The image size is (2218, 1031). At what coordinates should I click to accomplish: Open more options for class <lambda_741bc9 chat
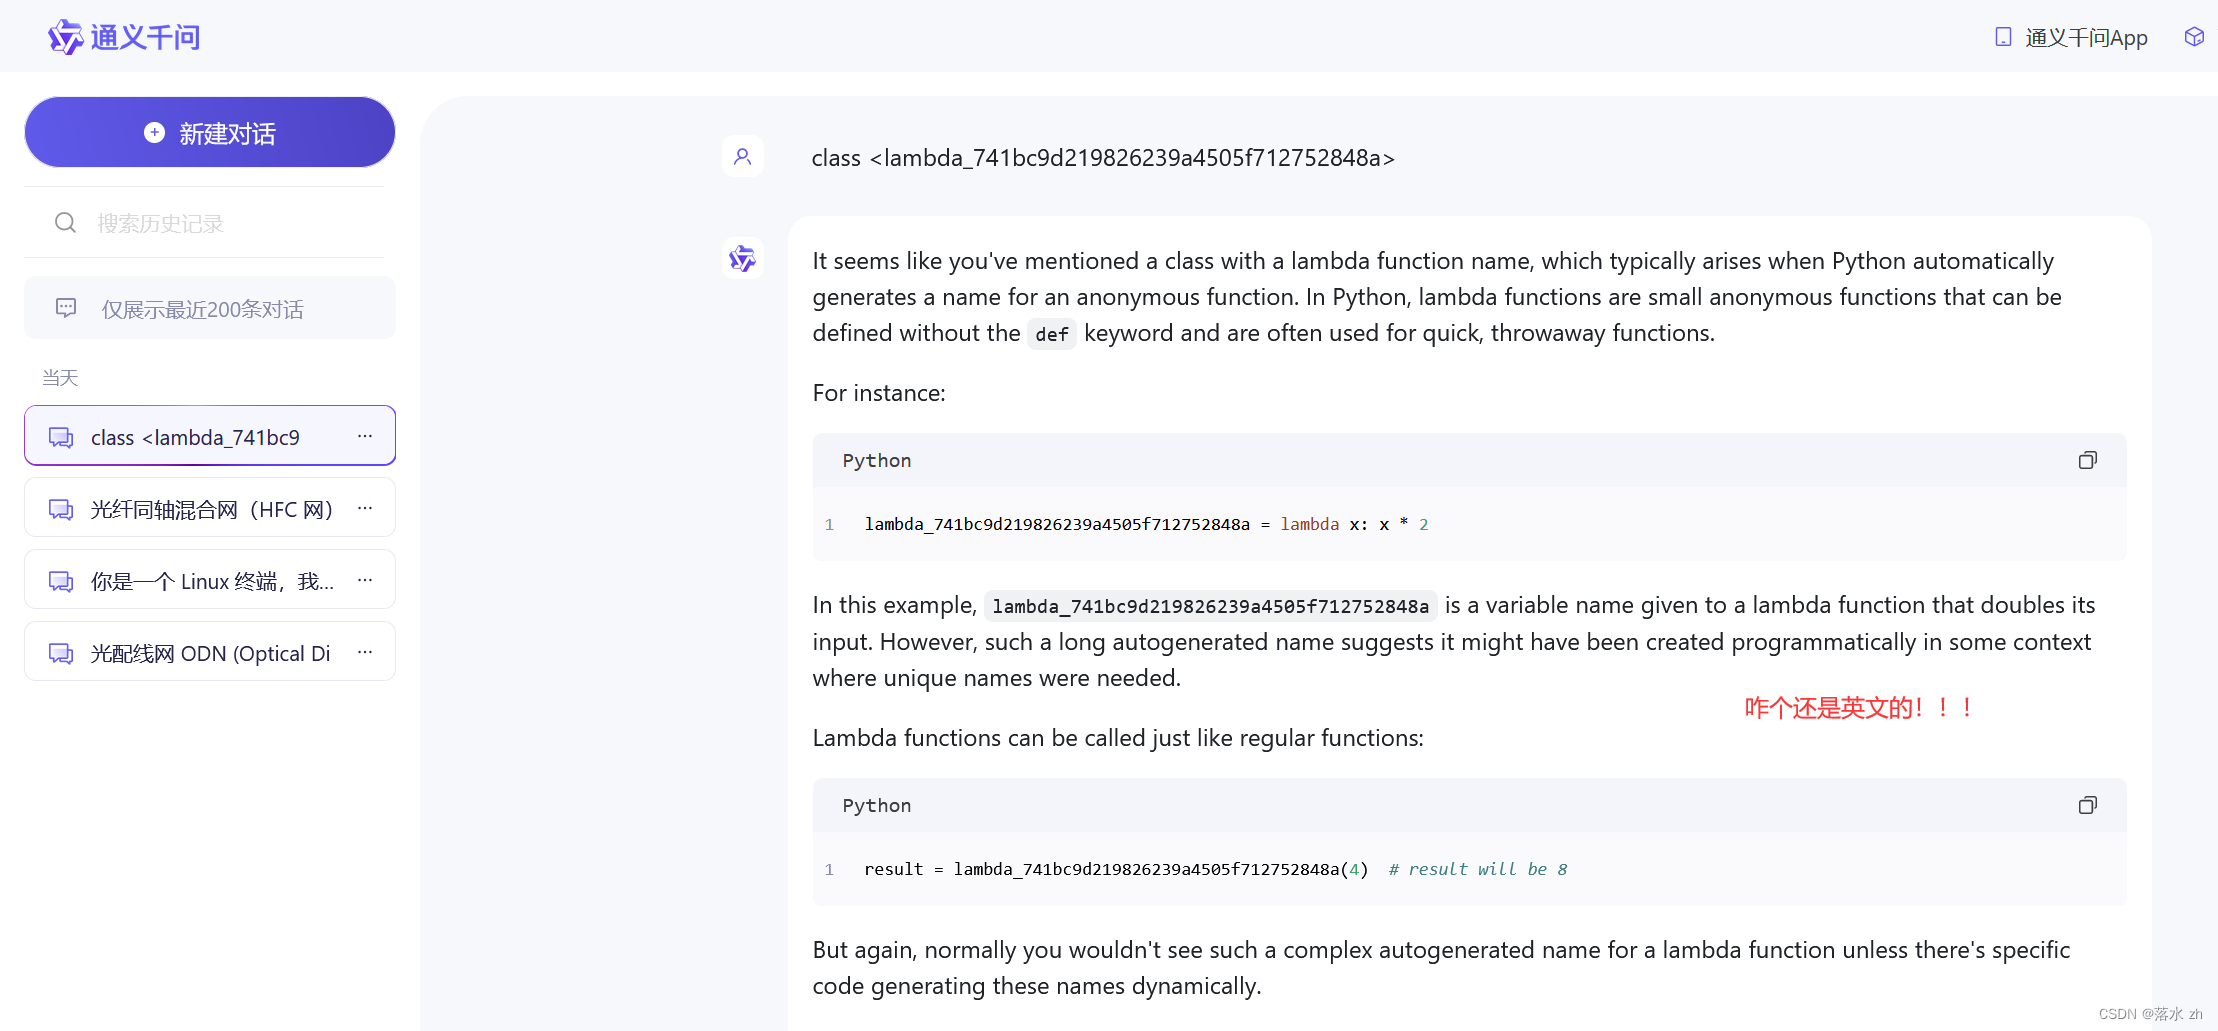pyautogui.click(x=365, y=436)
